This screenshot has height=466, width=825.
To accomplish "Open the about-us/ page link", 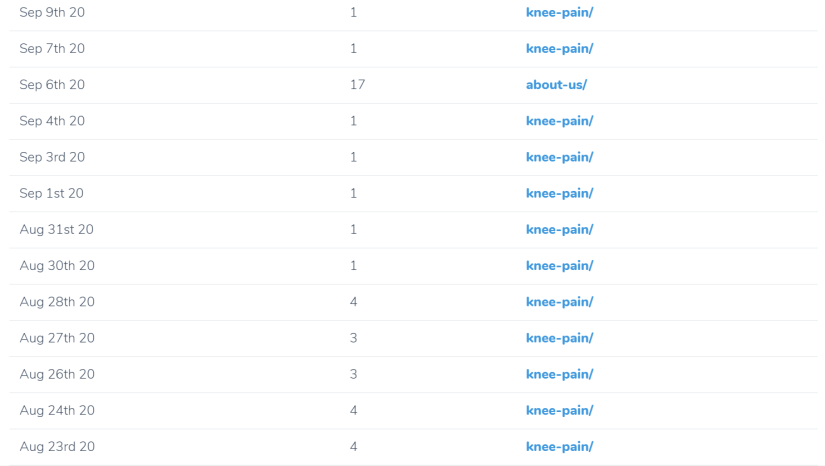I will (x=556, y=85).
